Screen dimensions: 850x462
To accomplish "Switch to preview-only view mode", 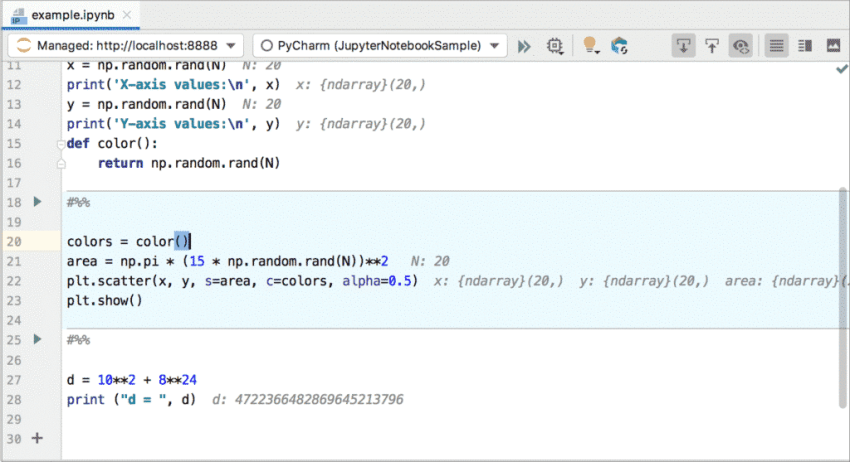I will (832, 46).
